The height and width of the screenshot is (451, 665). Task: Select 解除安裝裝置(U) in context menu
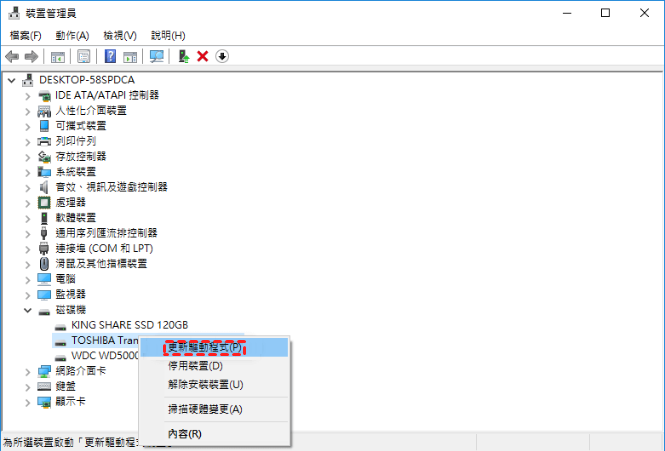coord(205,384)
